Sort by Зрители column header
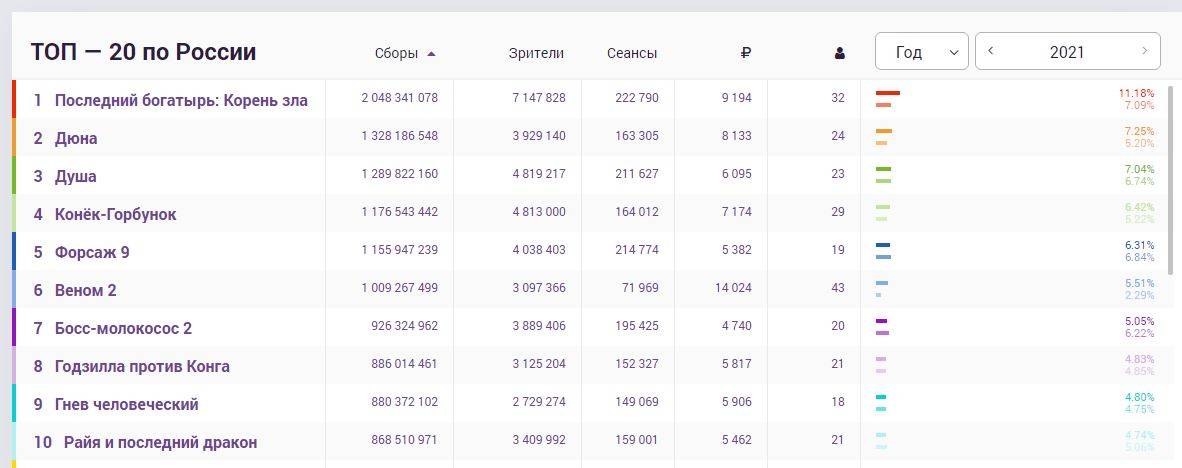Image resolution: width=1182 pixels, height=468 pixels. tap(536, 54)
